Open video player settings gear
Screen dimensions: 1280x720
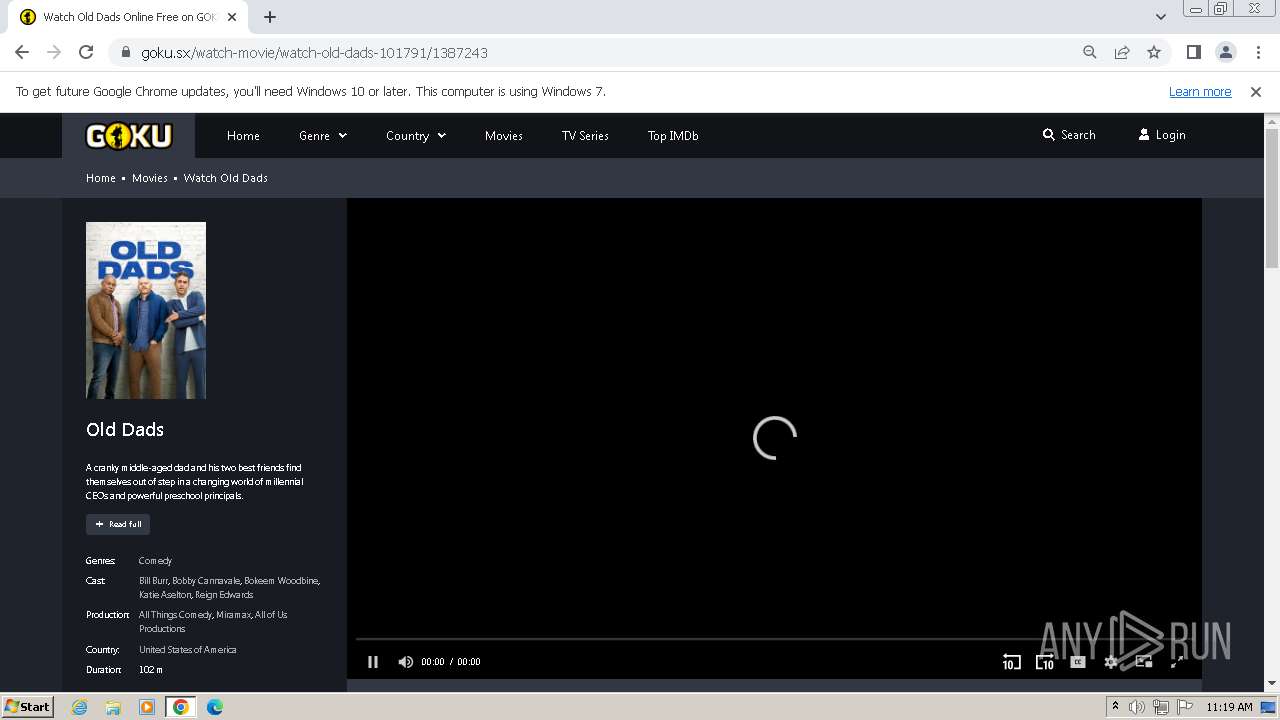[1111, 662]
